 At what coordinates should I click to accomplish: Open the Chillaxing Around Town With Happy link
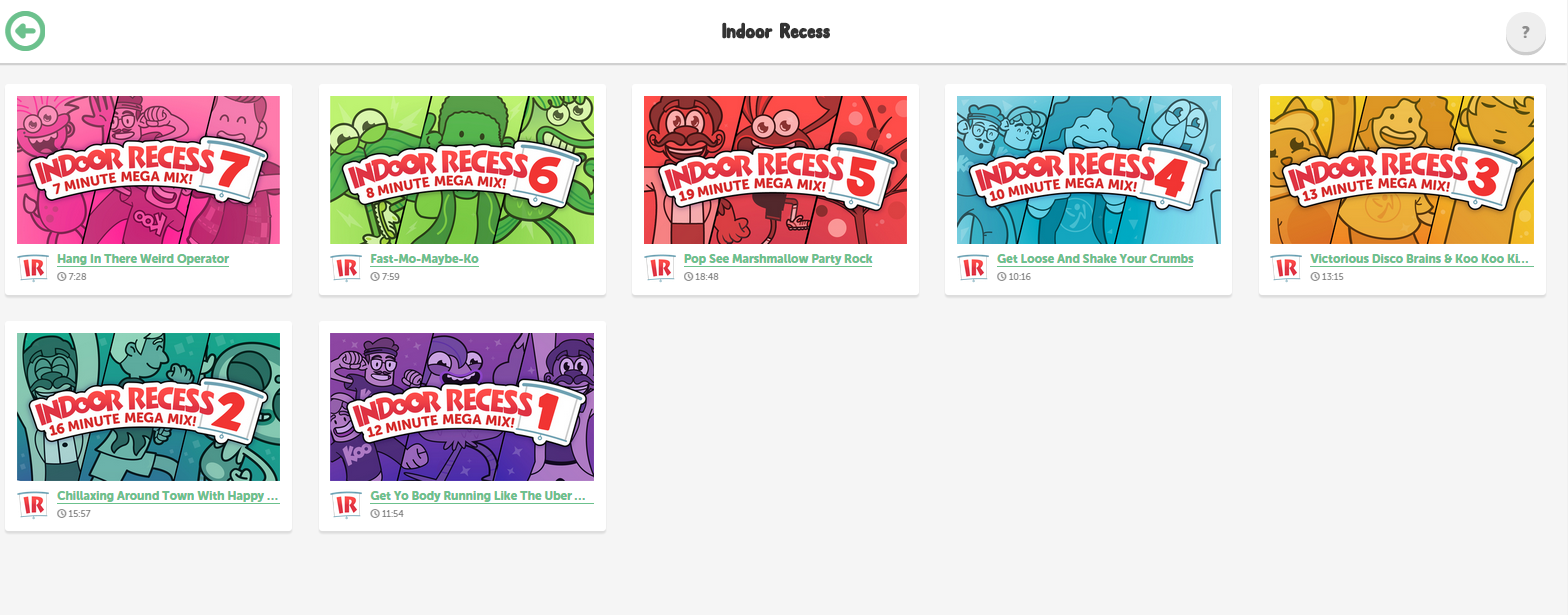(168, 496)
